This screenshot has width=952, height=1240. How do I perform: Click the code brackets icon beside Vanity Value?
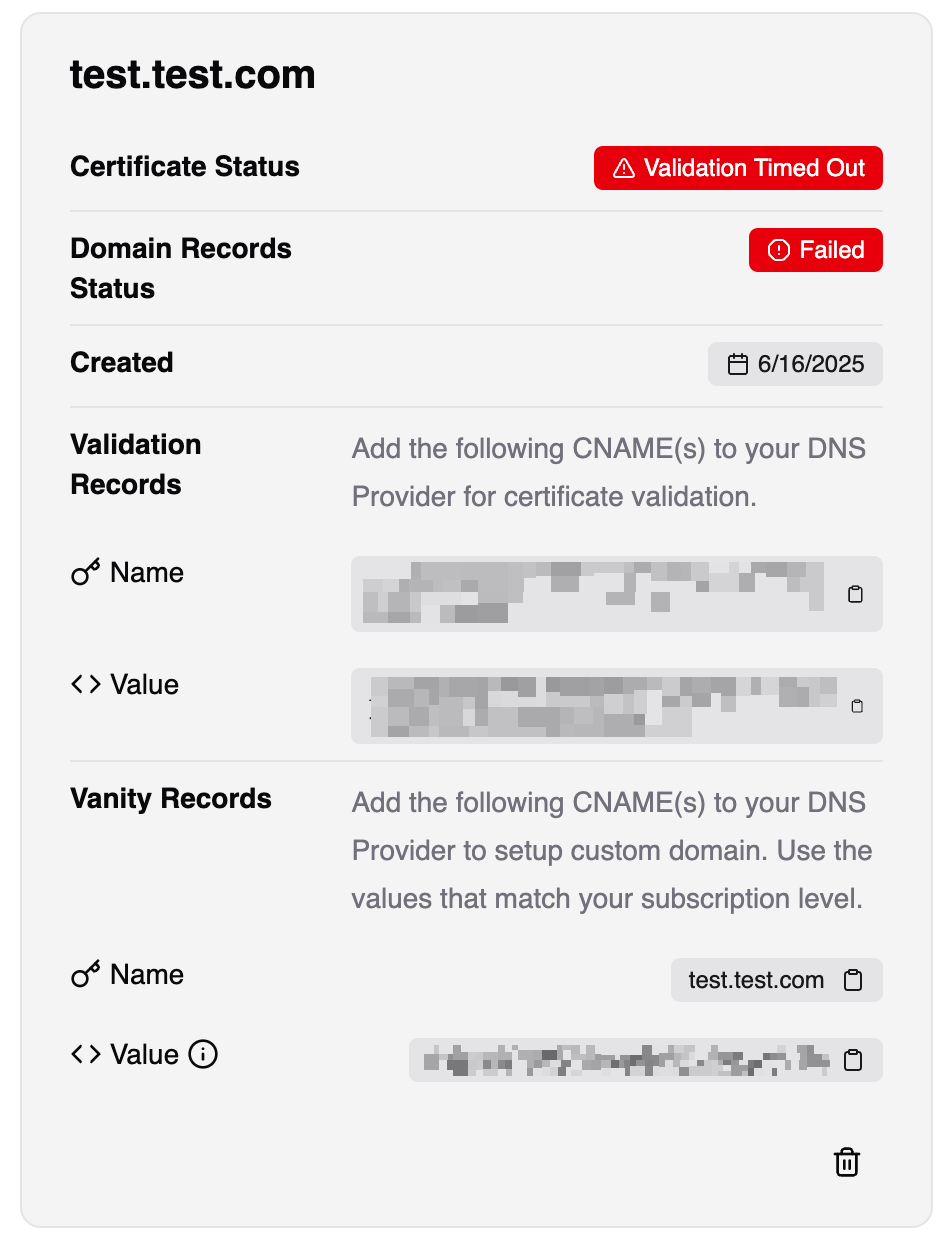84,1054
